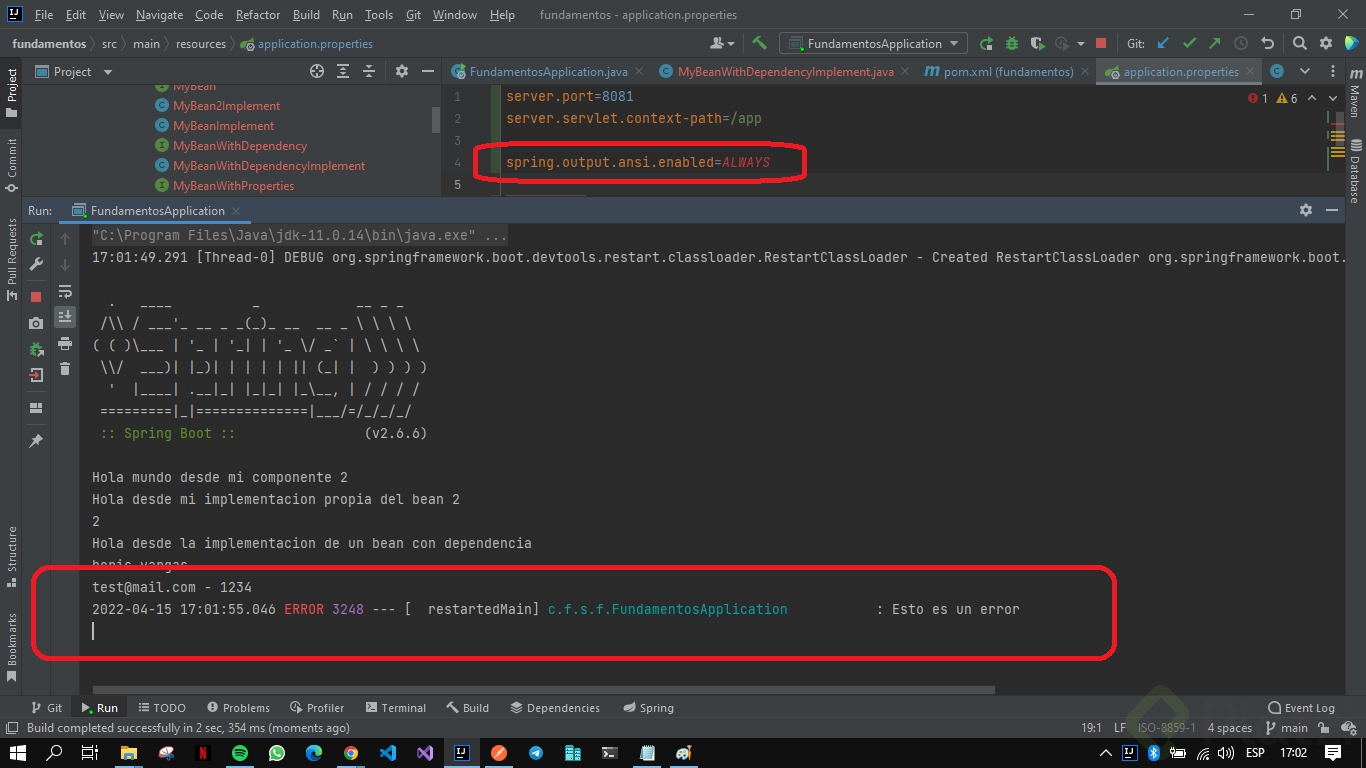Toggle soft-wrap in the Run console

click(x=65, y=291)
